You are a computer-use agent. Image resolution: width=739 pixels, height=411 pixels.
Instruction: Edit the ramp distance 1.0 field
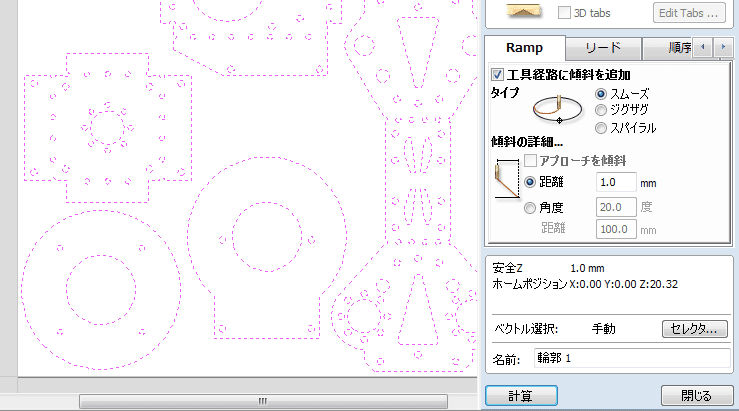(x=616, y=182)
